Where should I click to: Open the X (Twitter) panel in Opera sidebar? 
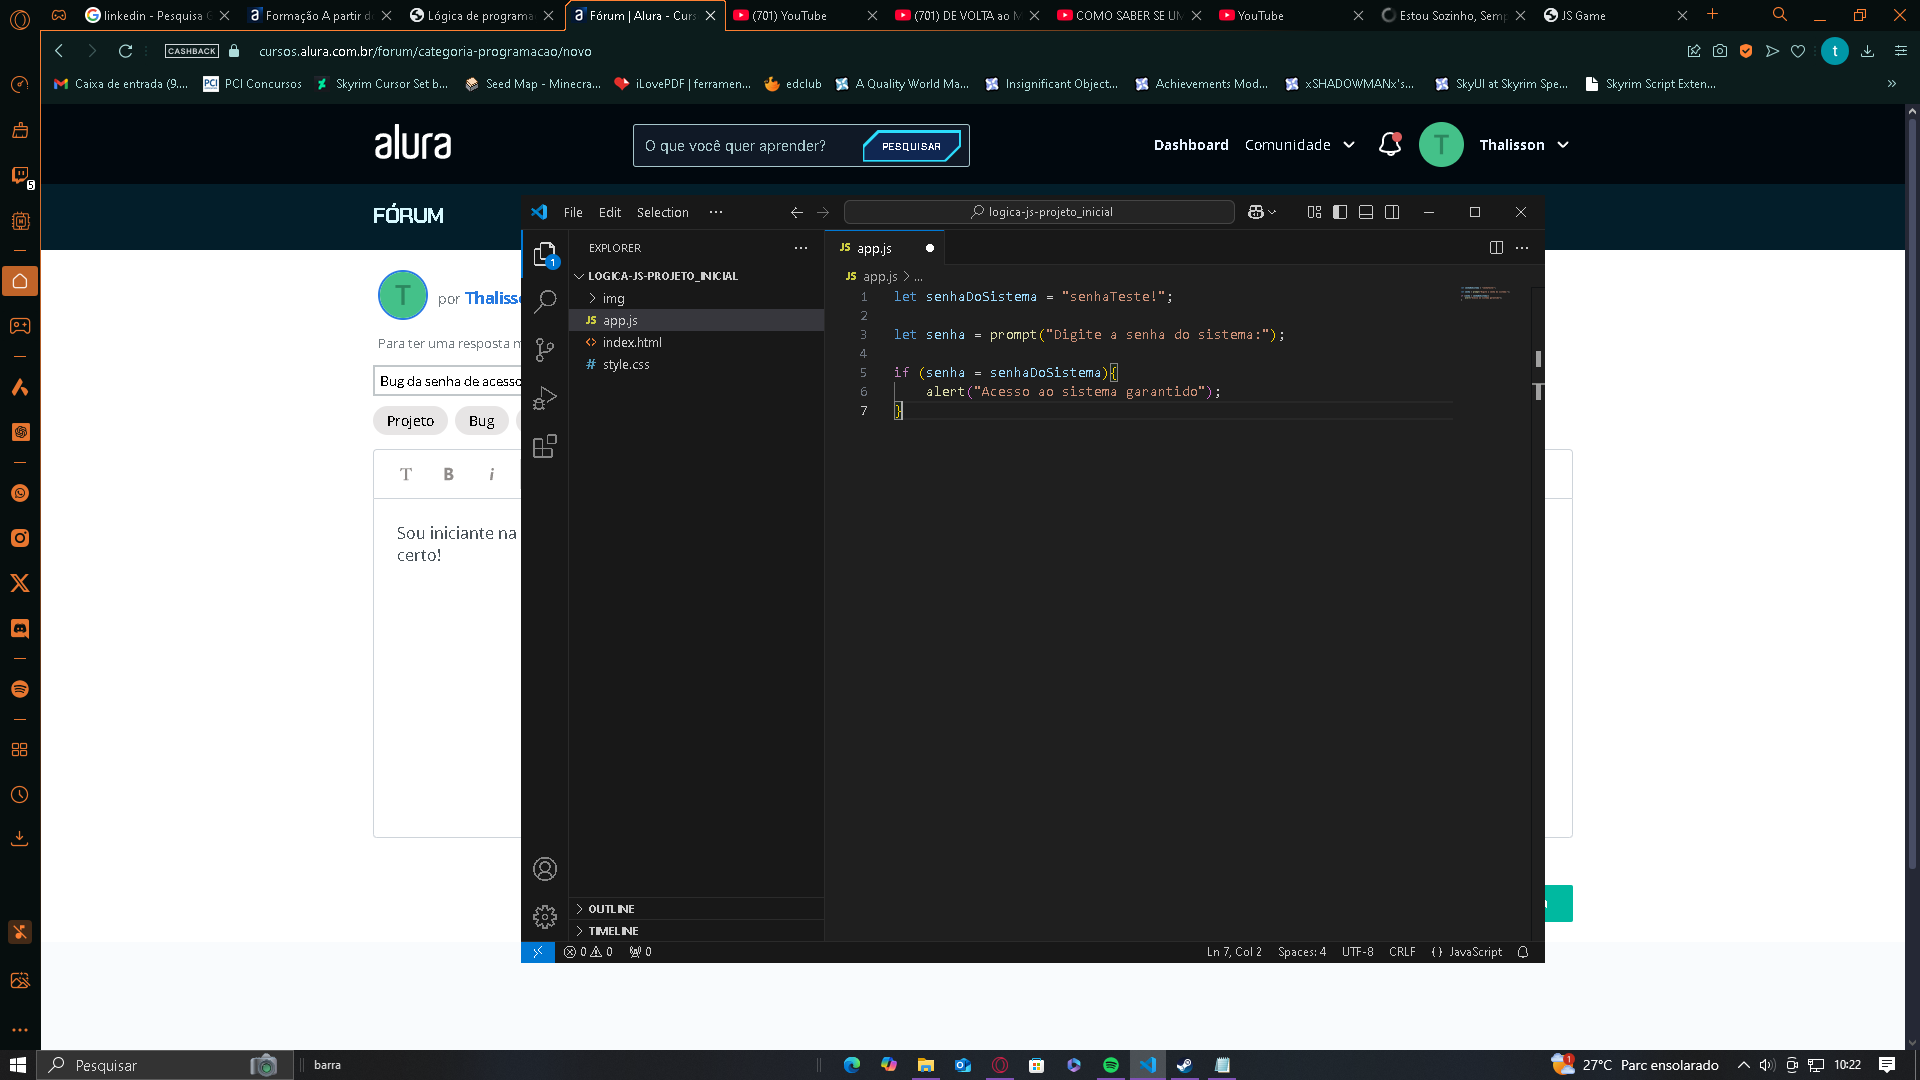pyautogui.click(x=20, y=583)
